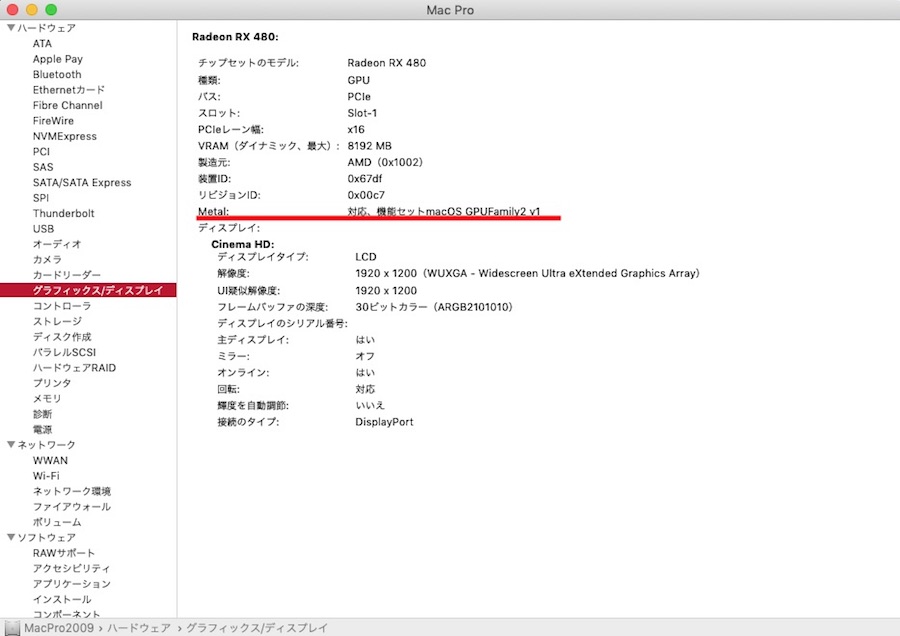Select Apple Pay in the sidebar
This screenshot has height=636, width=900.
click(x=57, y=59)
